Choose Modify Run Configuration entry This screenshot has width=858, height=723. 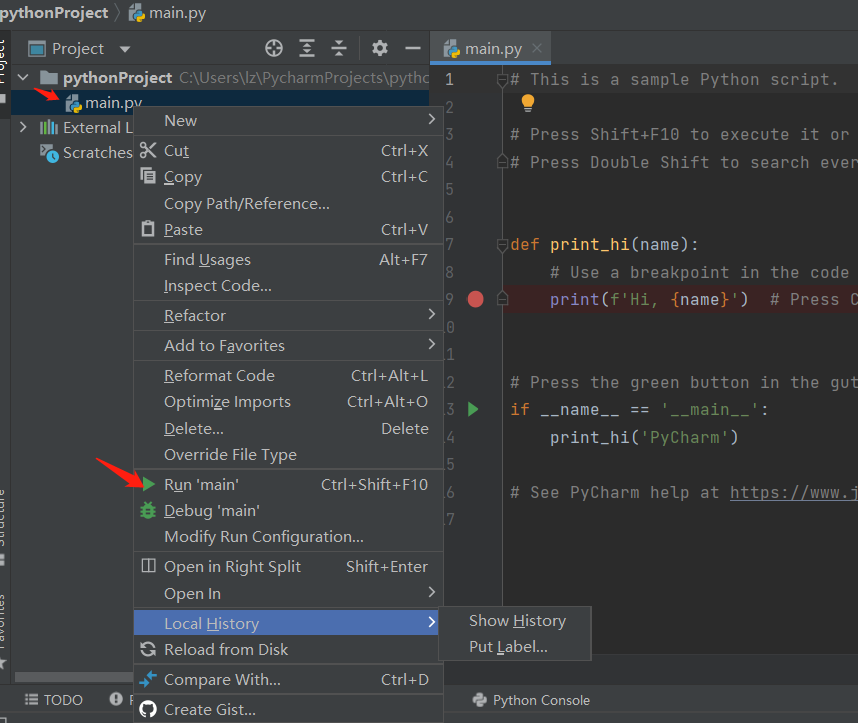point(288,537)
